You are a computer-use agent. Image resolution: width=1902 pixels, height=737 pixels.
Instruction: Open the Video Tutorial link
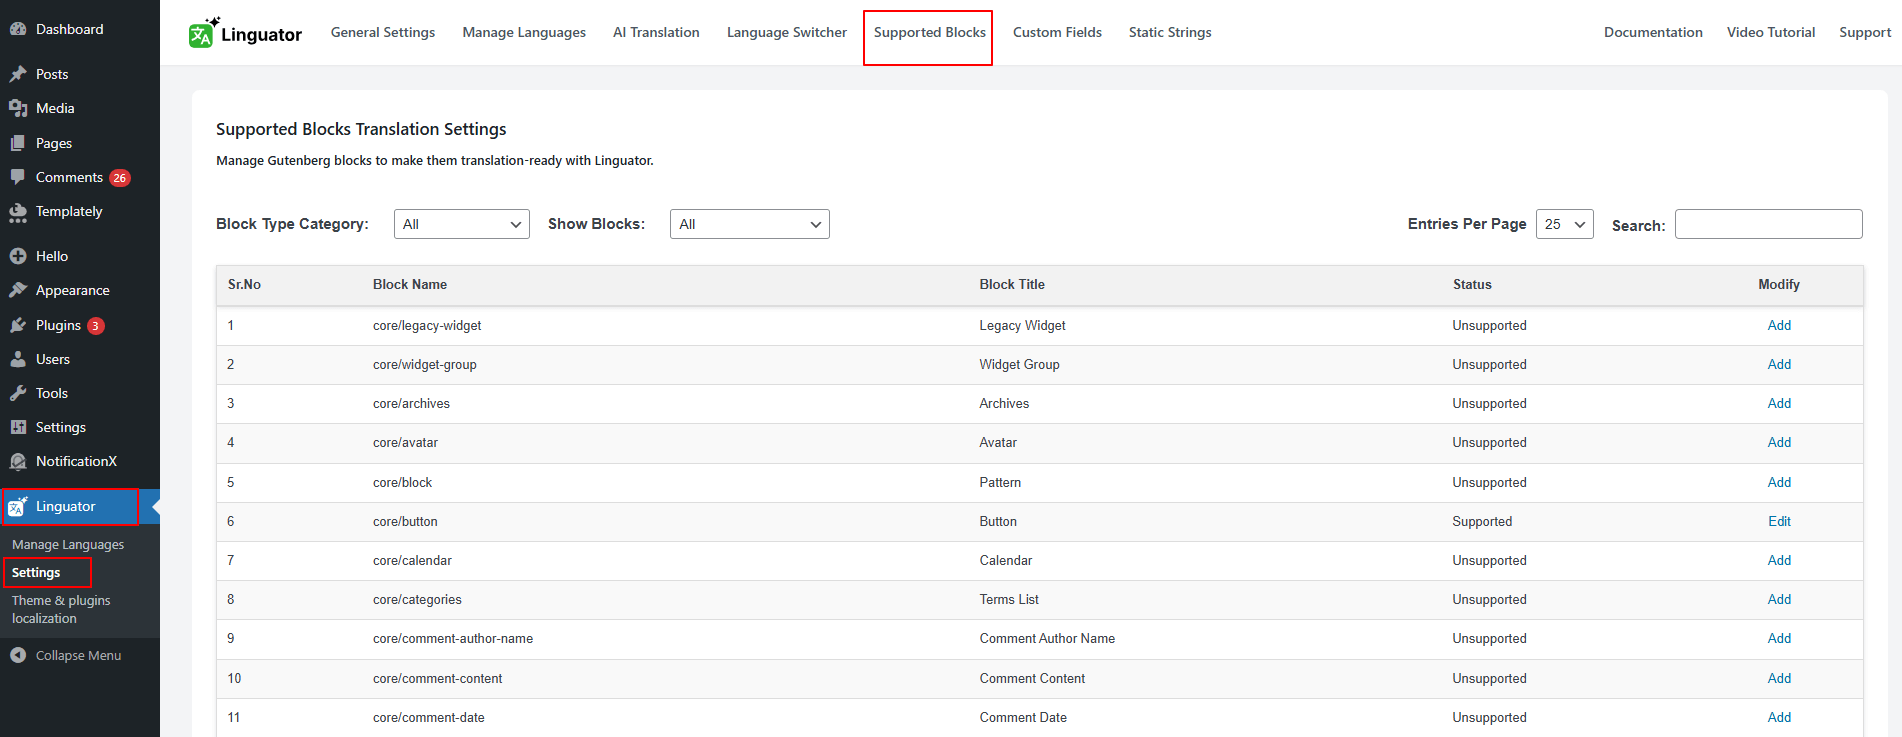pos(1771,32)
